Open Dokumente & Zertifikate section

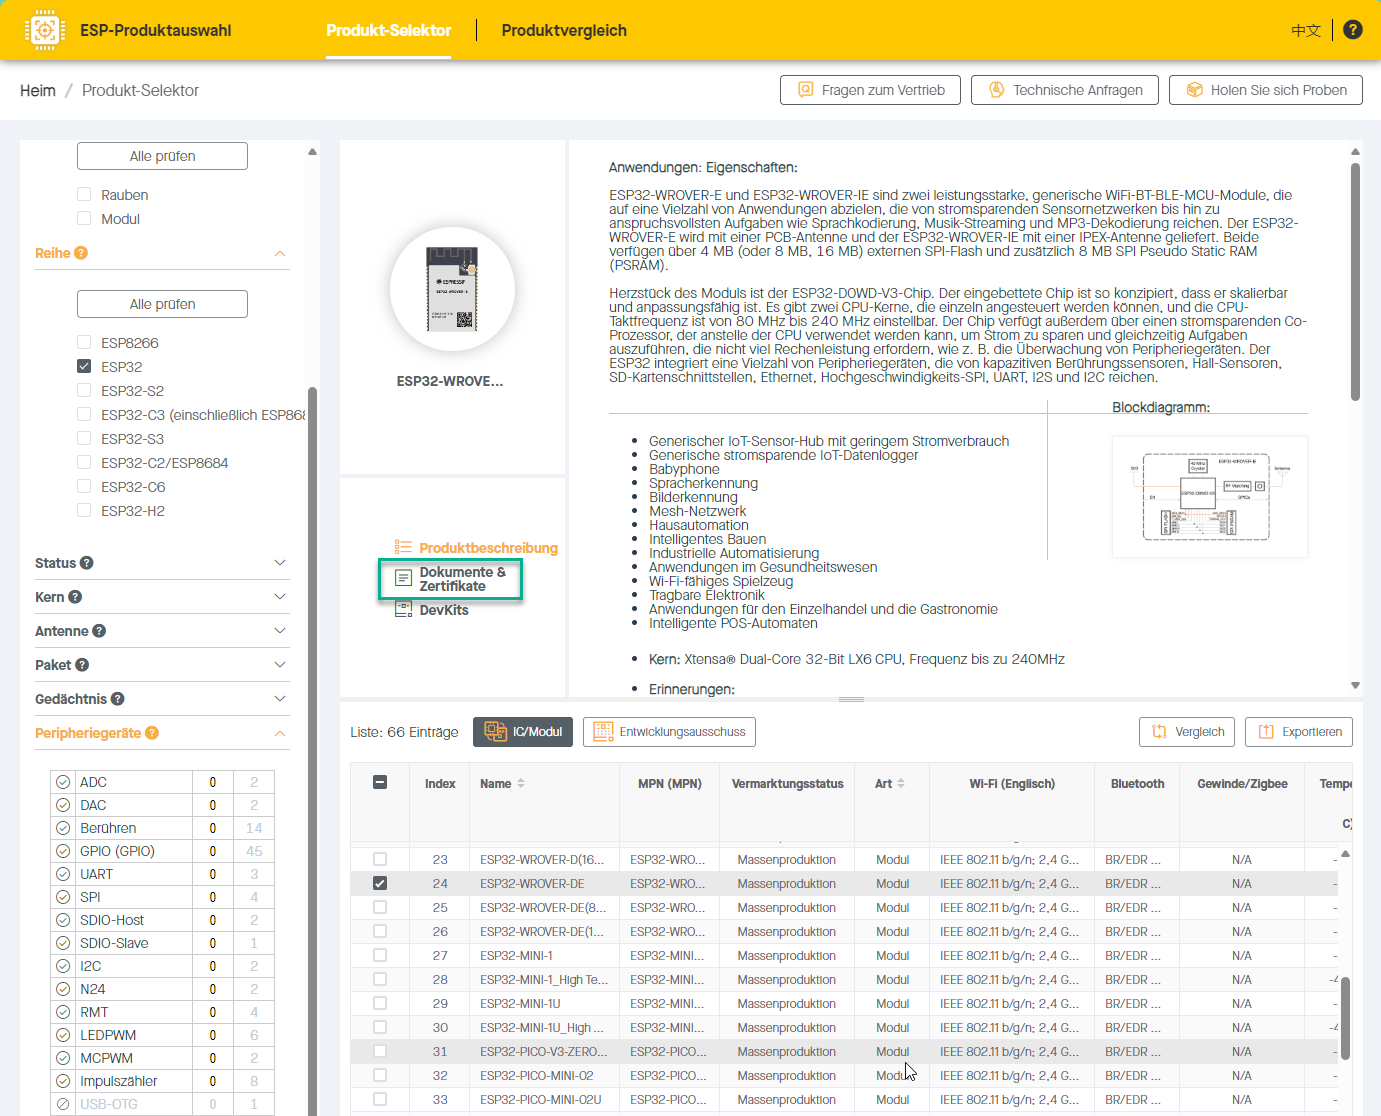point(452,579)
